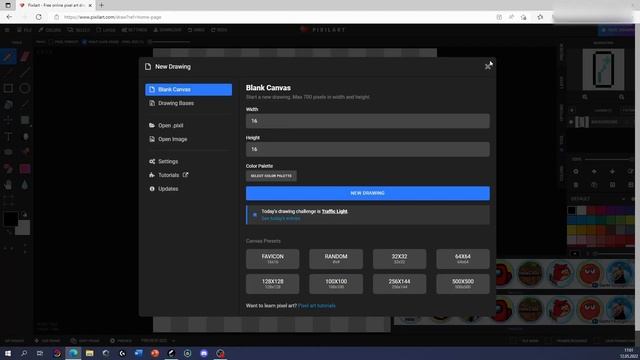Click Download in the top bar
640x360 pixels.
pos(167,30)
